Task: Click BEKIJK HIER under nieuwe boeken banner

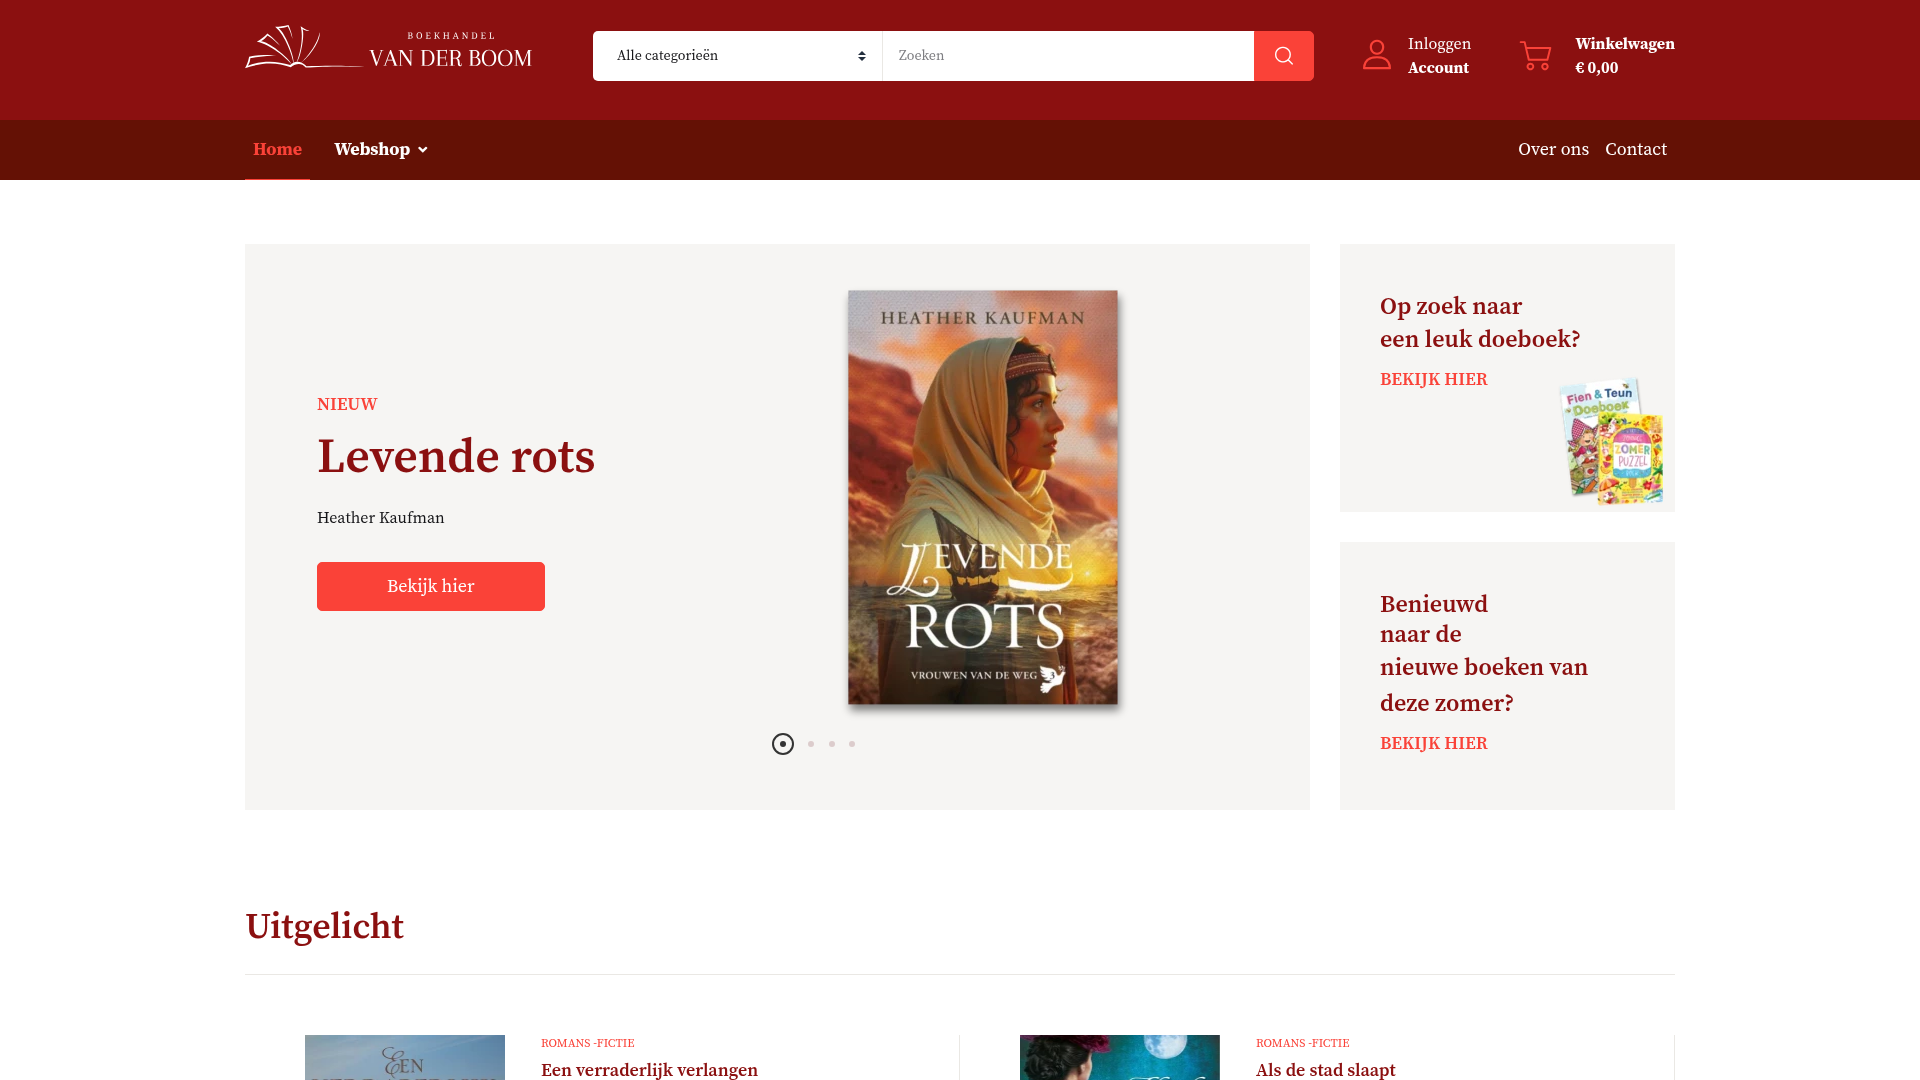Action: (1434, 744)
